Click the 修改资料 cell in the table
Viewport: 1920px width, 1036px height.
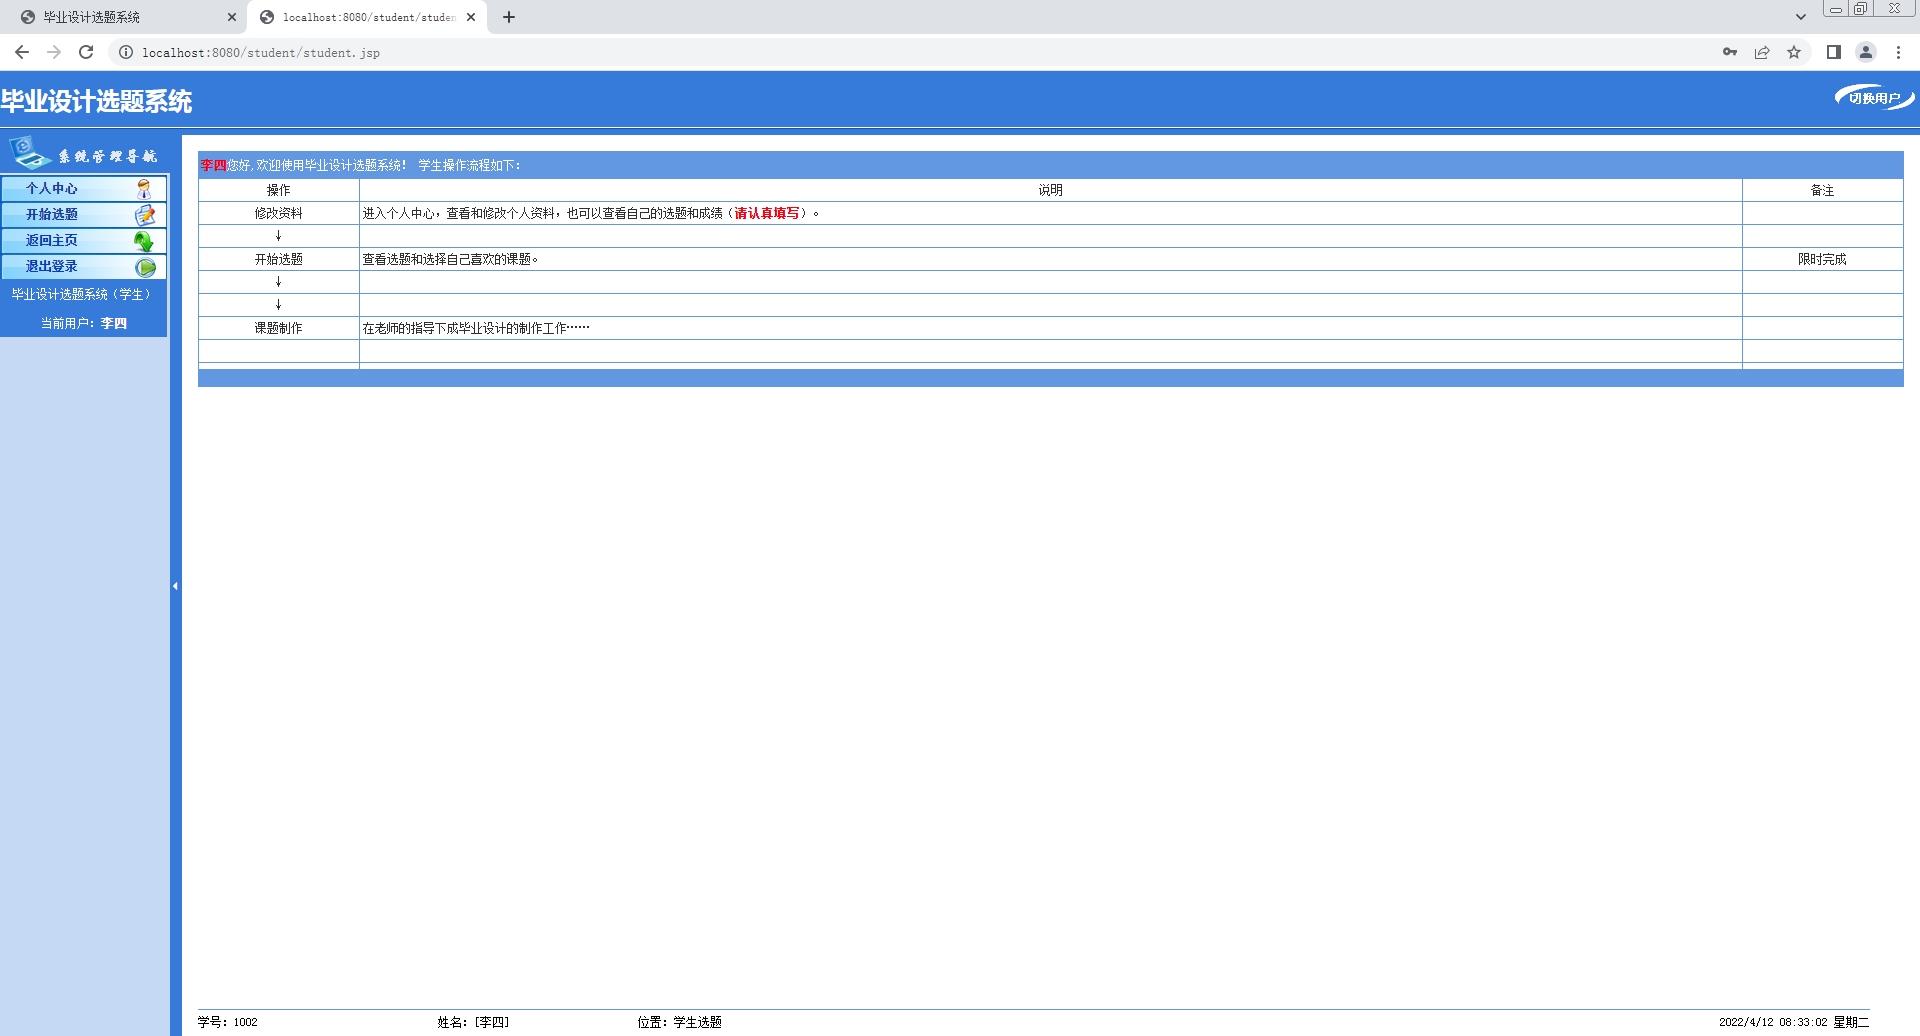(x=278, y=213)
